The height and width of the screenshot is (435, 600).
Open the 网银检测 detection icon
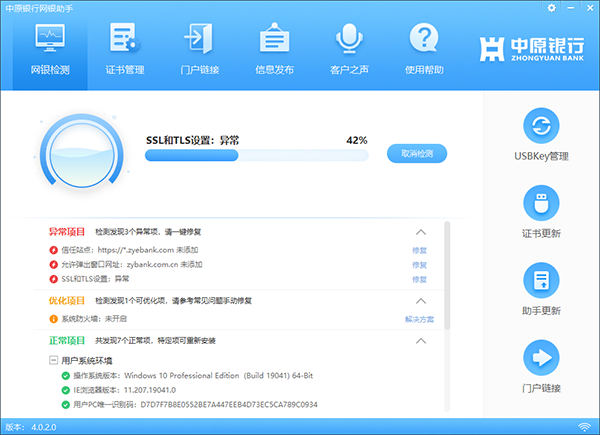click(50, 37)
